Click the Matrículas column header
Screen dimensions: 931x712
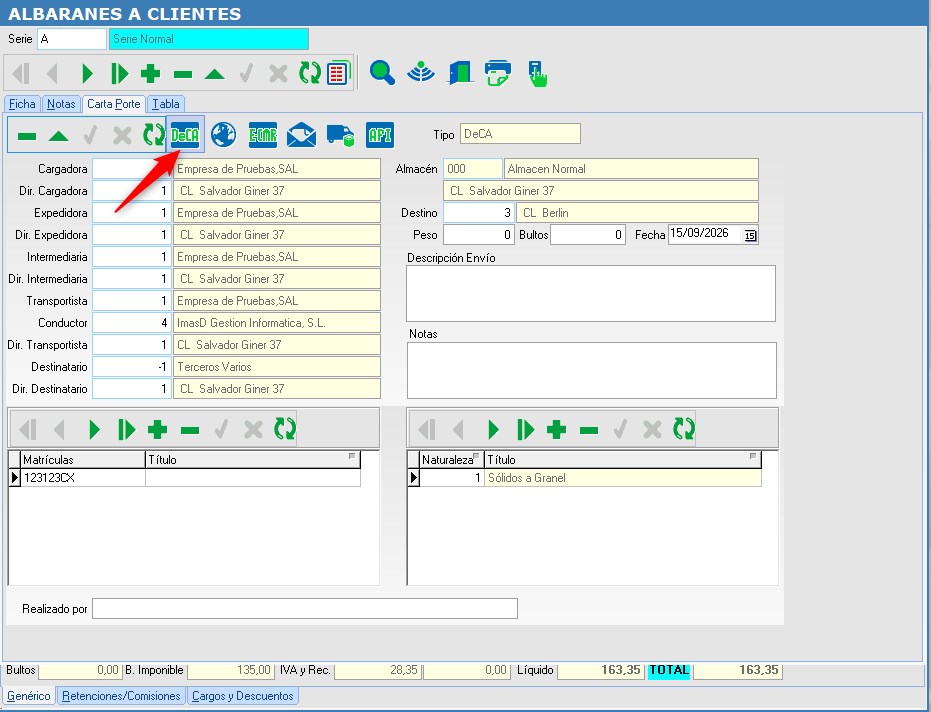(x=83, y=460)
